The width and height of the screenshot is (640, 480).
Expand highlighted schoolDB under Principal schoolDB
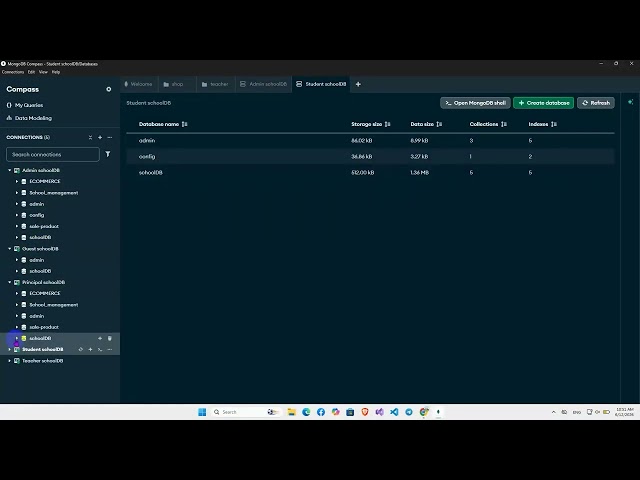(17, 338)
